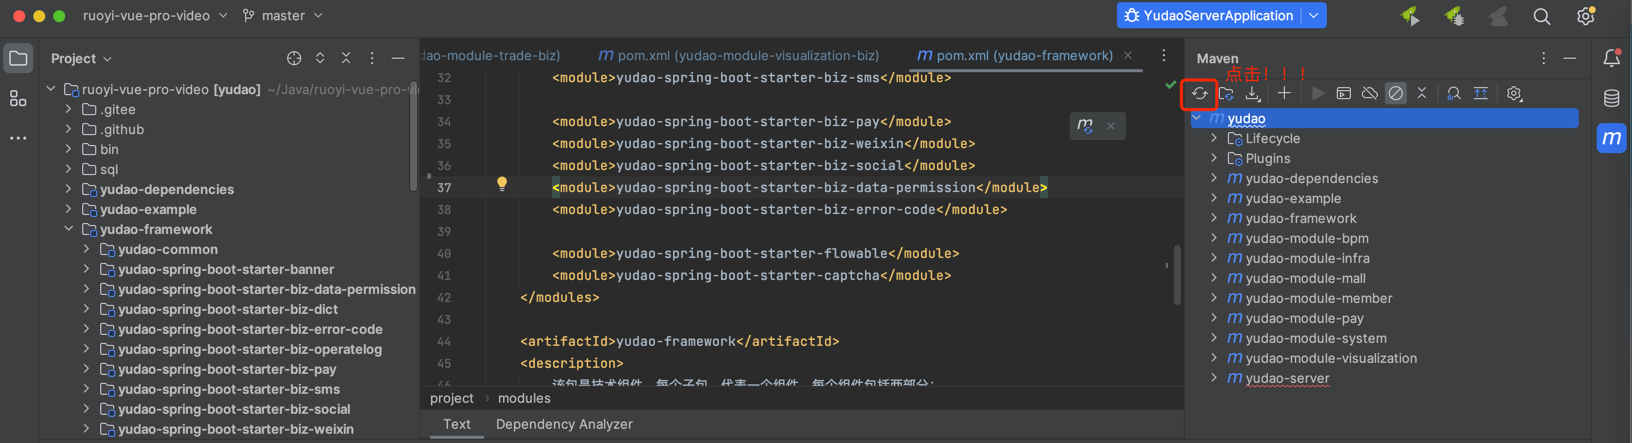1632x443 pixels.
Task: Click the modules breadcrumb
Action: (524, 399)
